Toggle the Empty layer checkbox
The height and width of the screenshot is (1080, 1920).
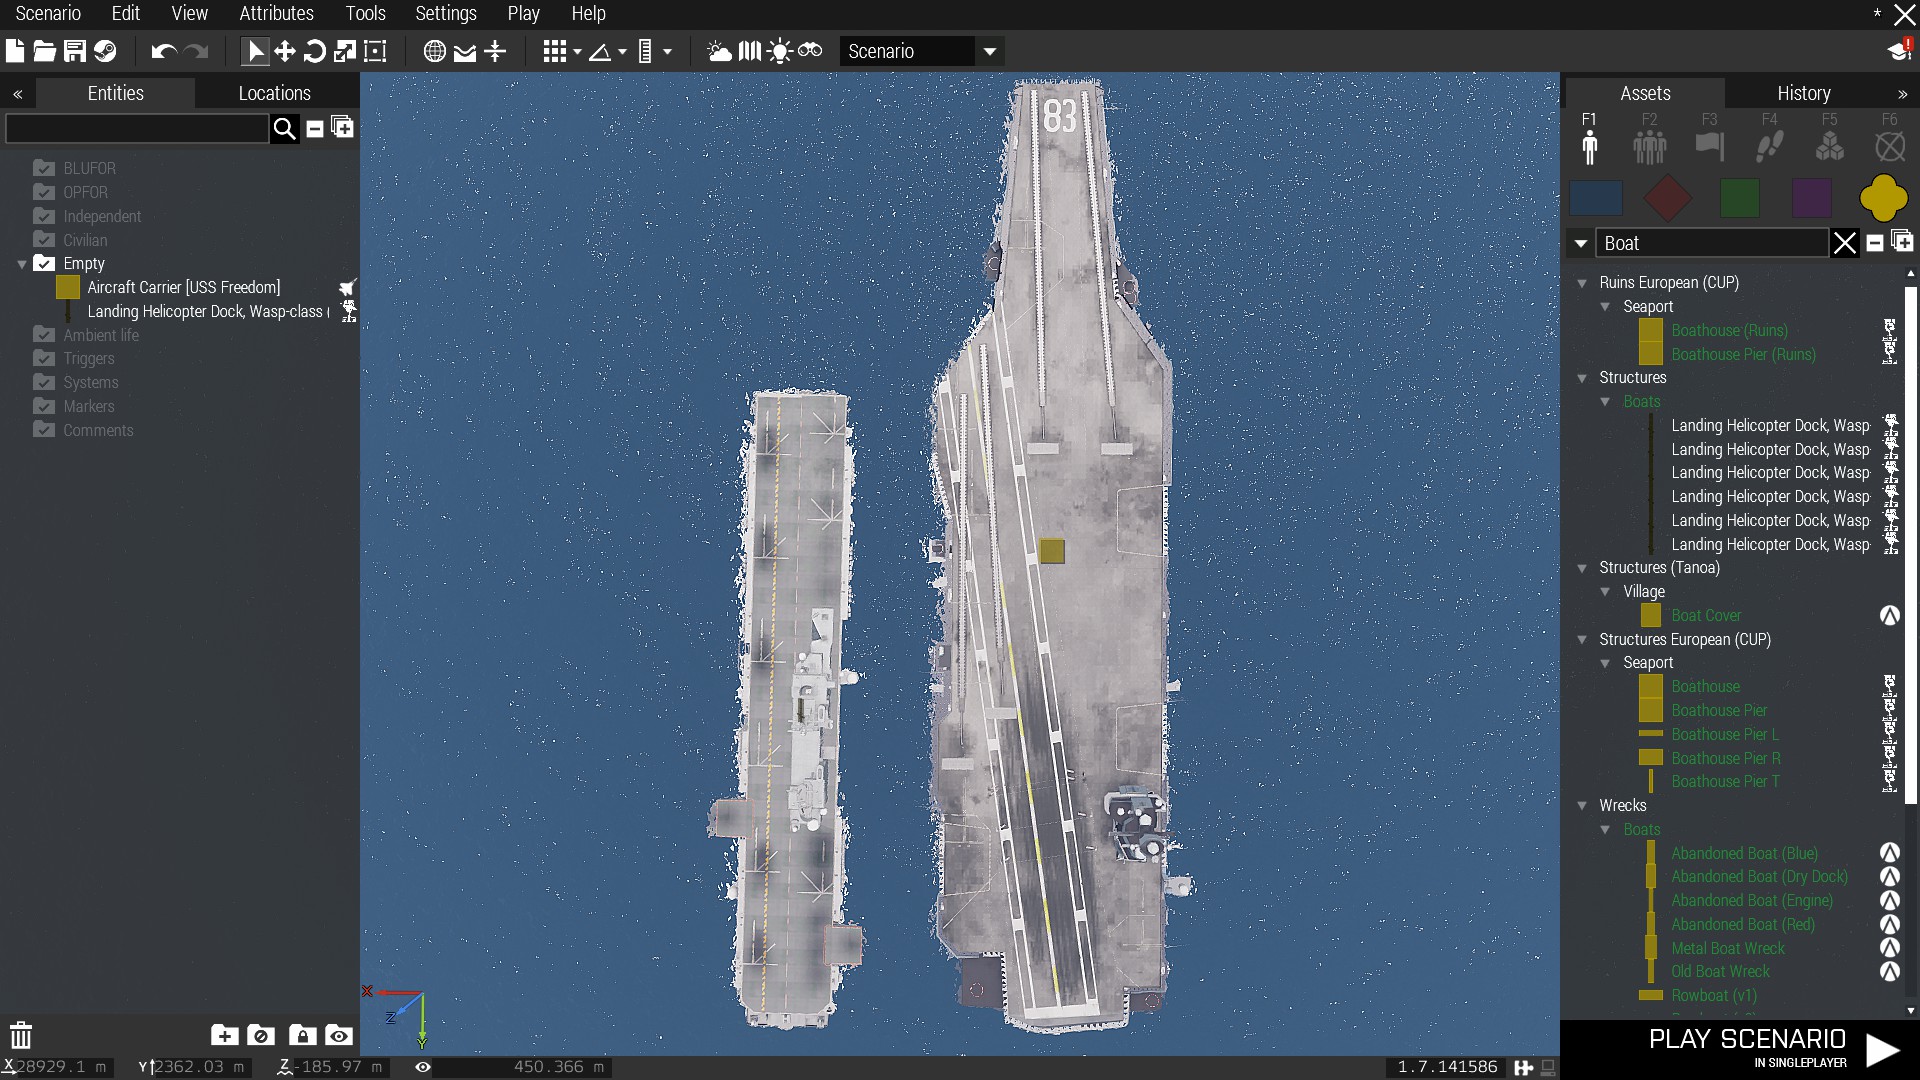(43, 264)
